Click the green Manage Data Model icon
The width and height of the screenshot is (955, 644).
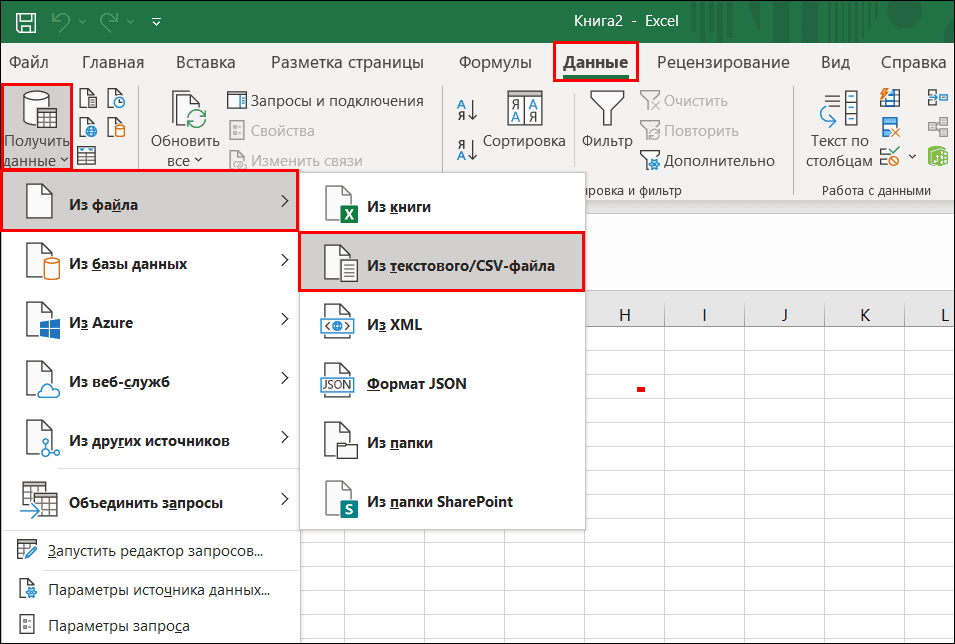coord(937,157)
